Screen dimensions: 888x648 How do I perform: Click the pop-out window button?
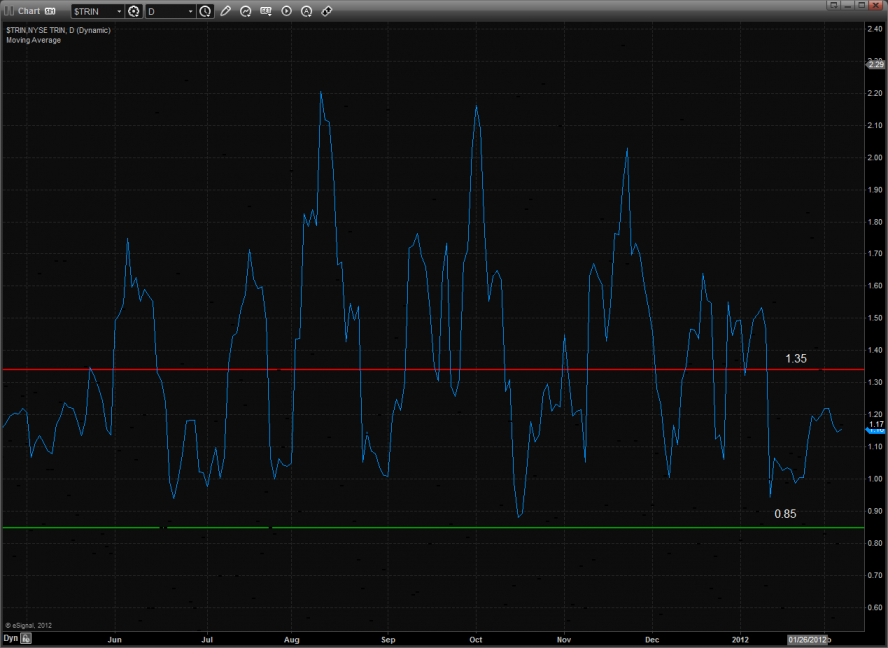click(833, 5)
